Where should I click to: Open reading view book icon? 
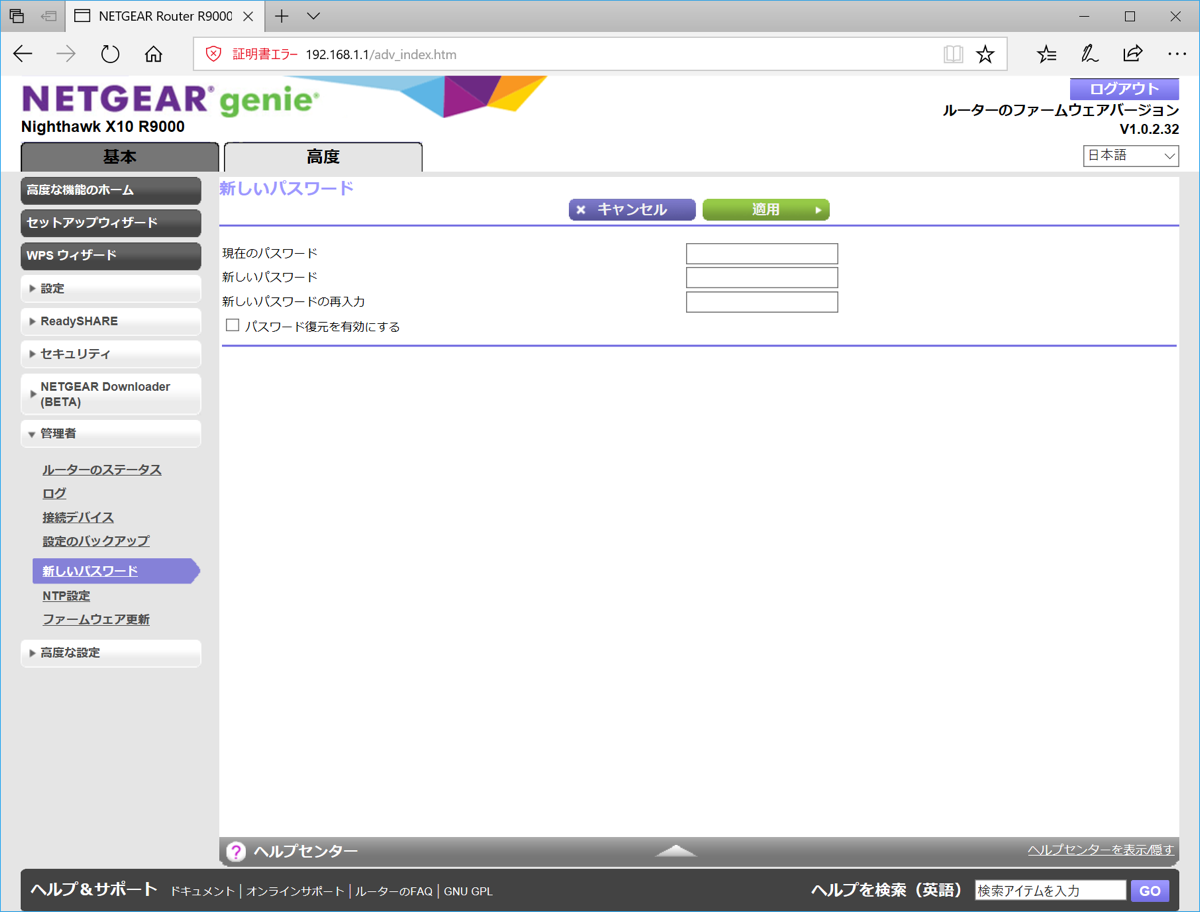tap(953, 54)
